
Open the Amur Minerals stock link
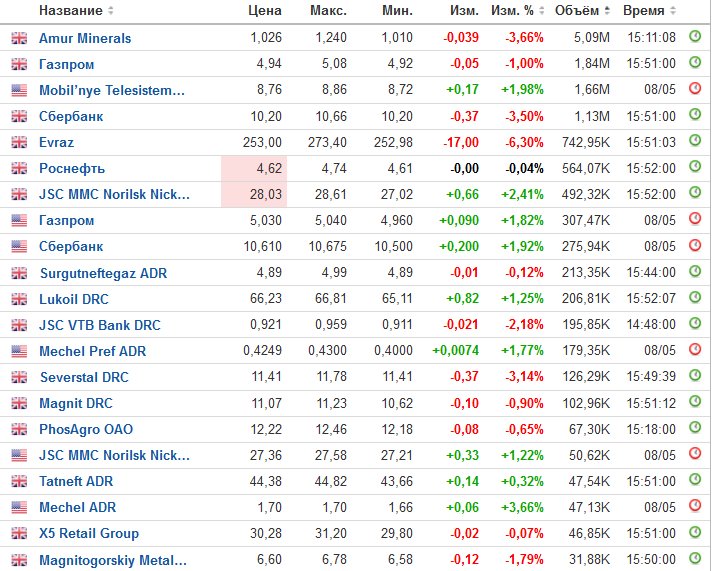click(x=85, y=38)
